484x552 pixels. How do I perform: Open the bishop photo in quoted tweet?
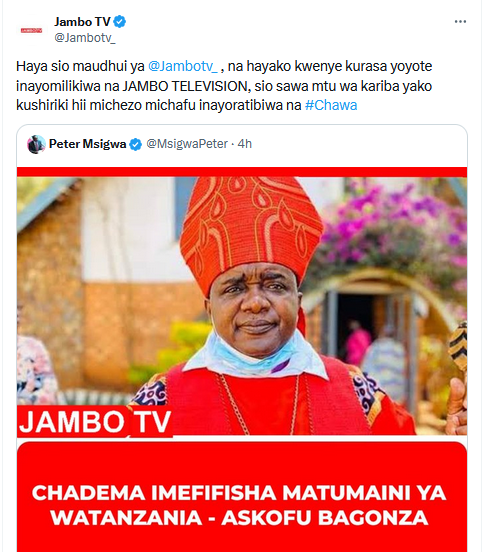pos(242,306)
